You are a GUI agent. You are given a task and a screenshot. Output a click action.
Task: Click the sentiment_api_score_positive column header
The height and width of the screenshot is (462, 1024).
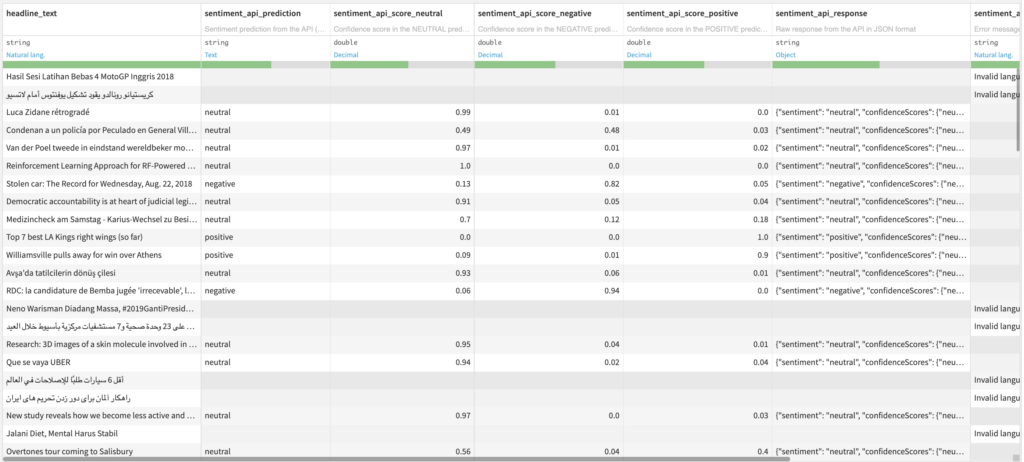(x=695, y=12)
